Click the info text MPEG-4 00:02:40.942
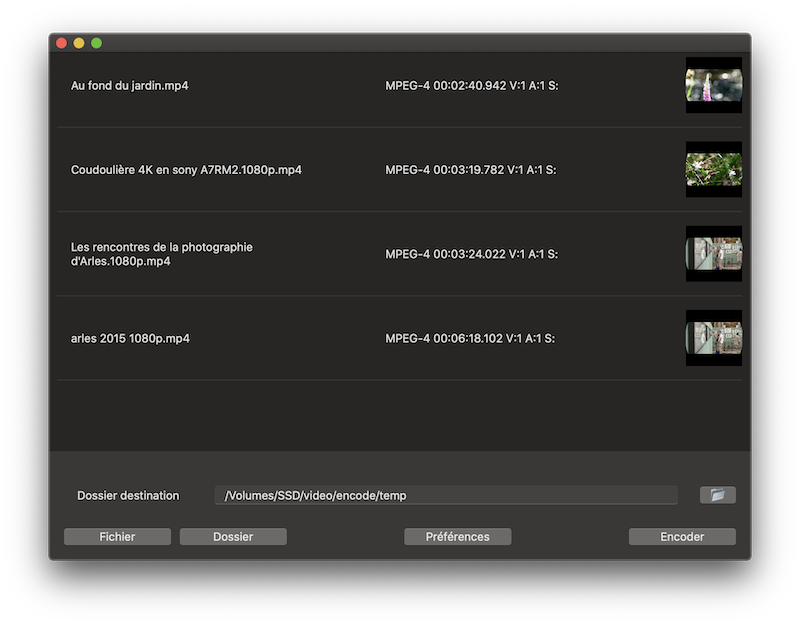800x625 pixels. [472, 86]
